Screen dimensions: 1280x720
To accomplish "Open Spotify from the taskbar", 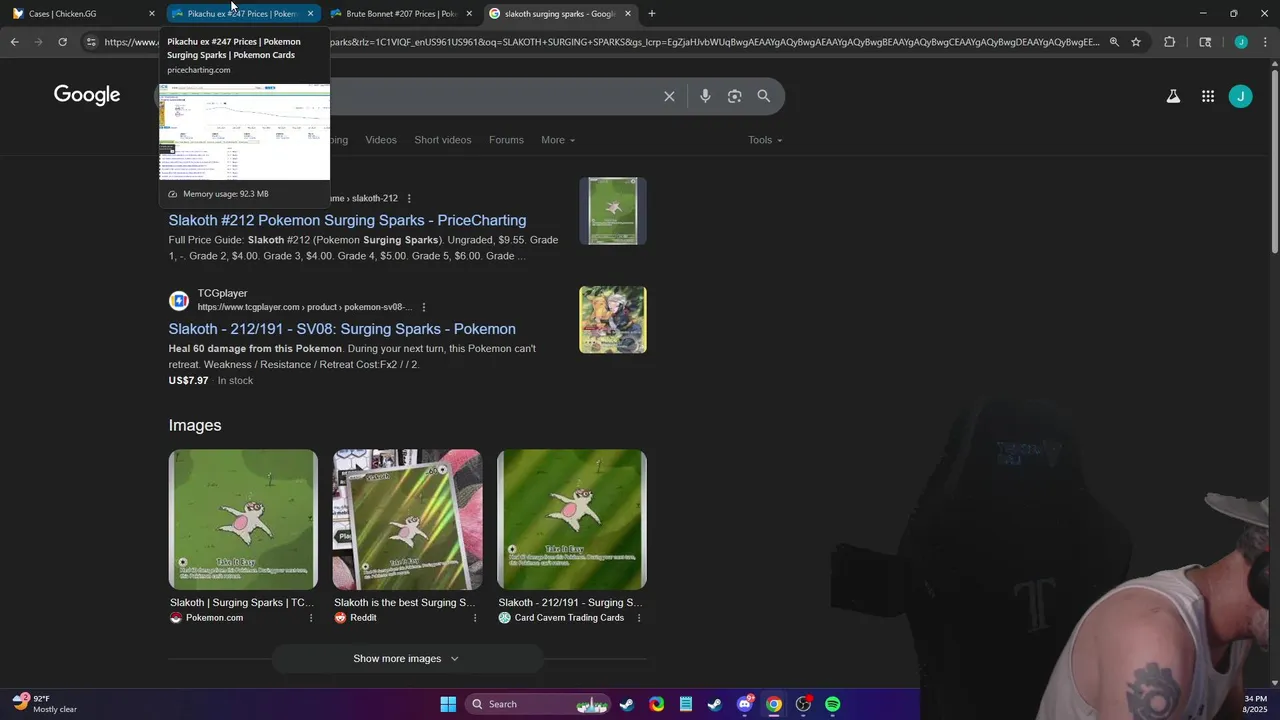I will coord(832,704).
